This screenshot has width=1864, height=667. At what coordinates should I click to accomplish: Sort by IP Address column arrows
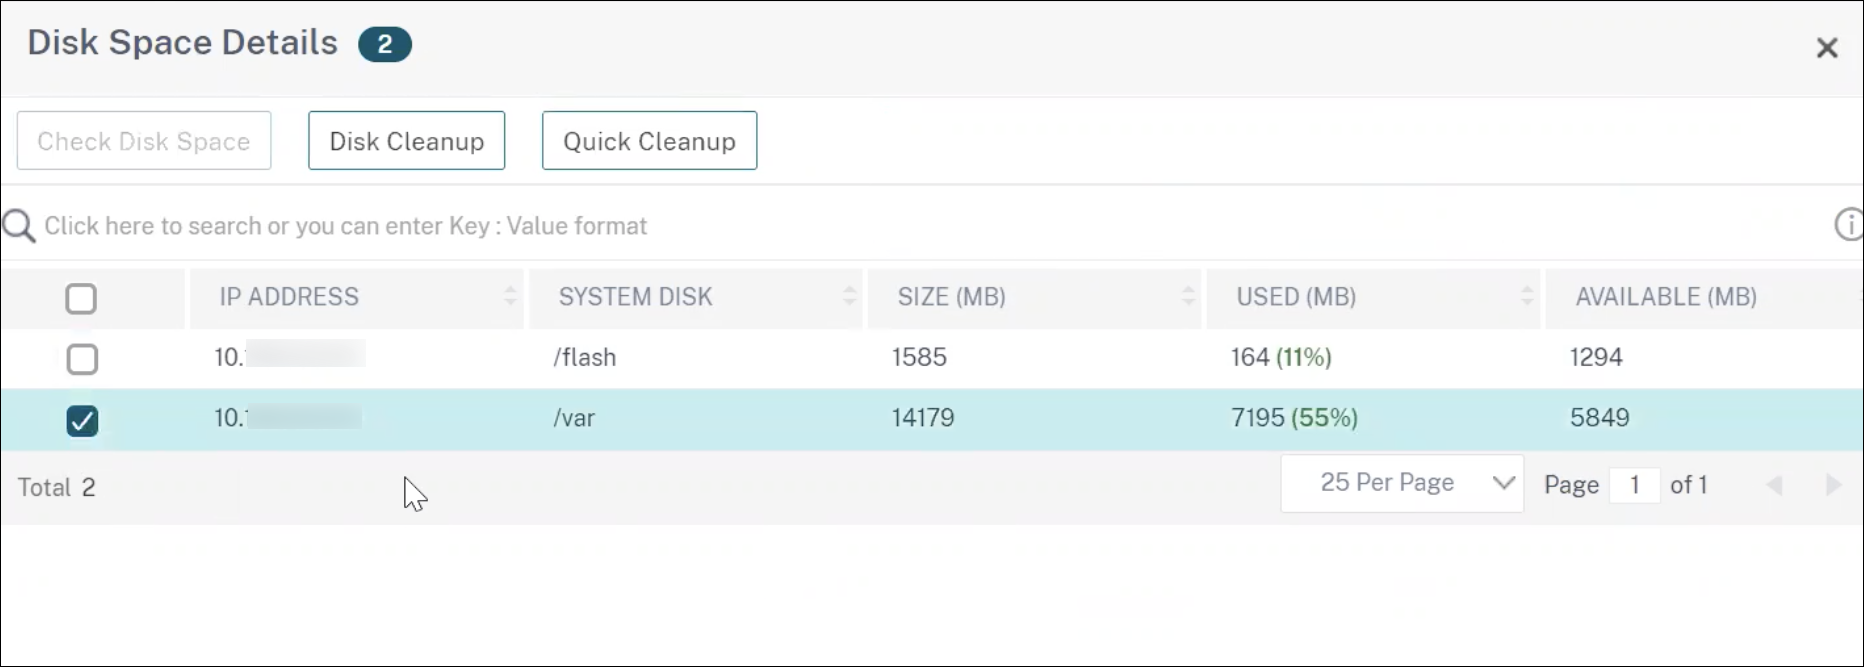point(510,296)
